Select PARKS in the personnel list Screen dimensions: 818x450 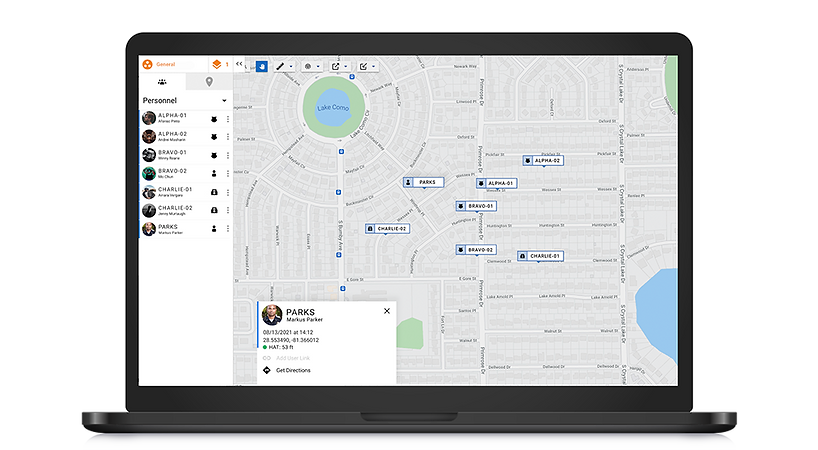pyautogui.click(x=186, y=229)
